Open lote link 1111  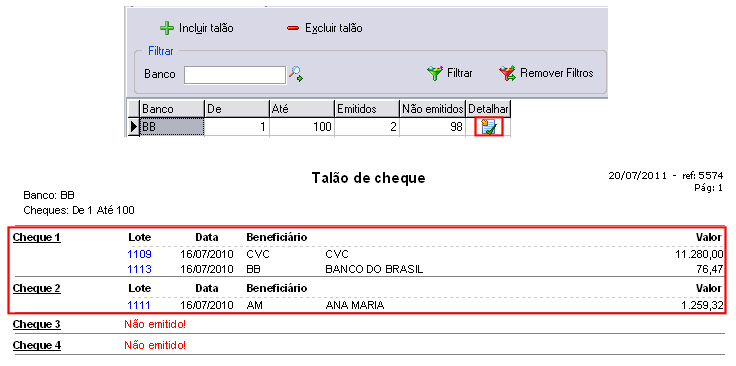139,305
